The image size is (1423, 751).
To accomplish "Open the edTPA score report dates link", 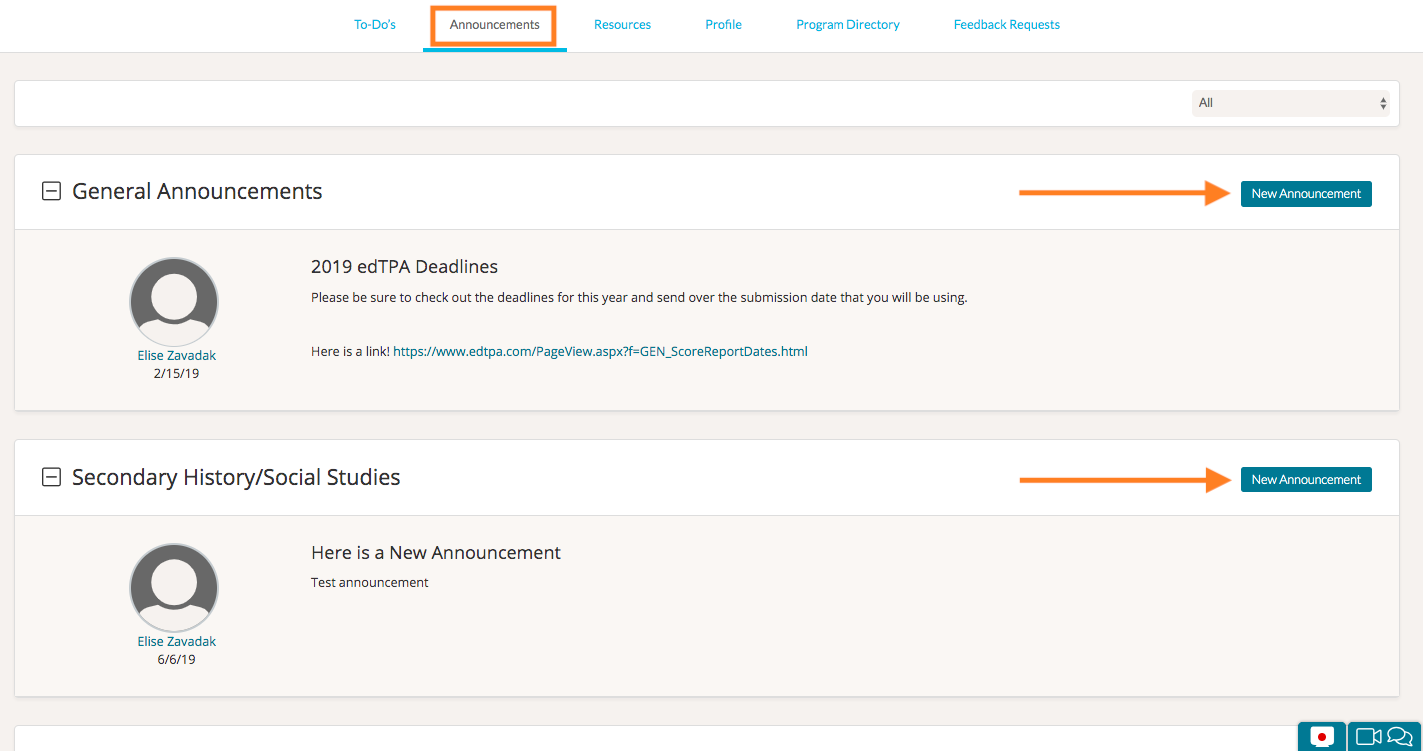I will pos(600,352).
